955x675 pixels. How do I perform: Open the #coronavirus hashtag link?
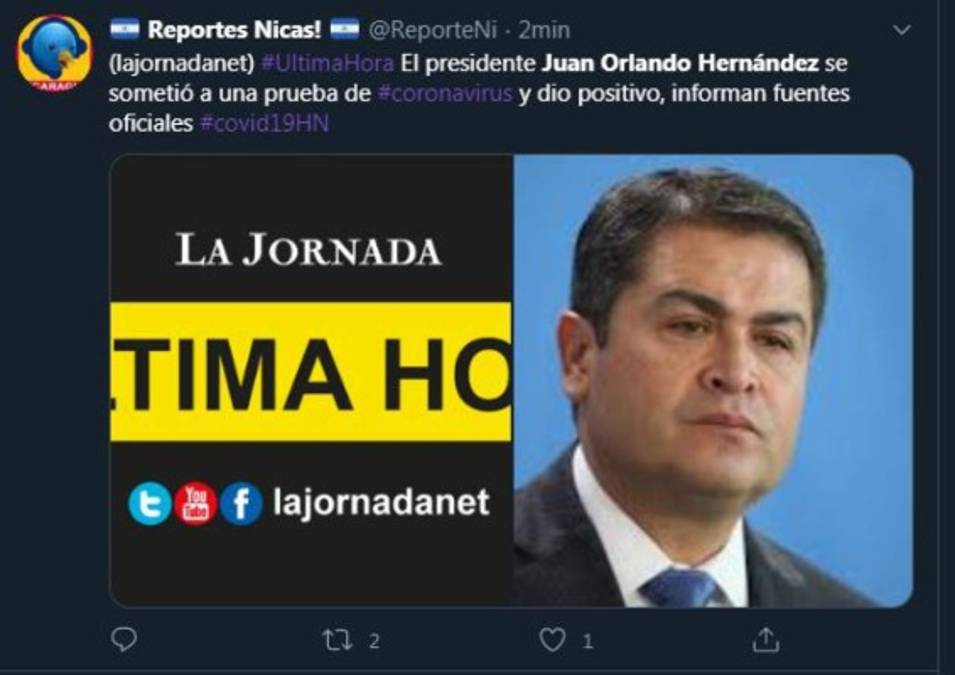coord(445,93)
